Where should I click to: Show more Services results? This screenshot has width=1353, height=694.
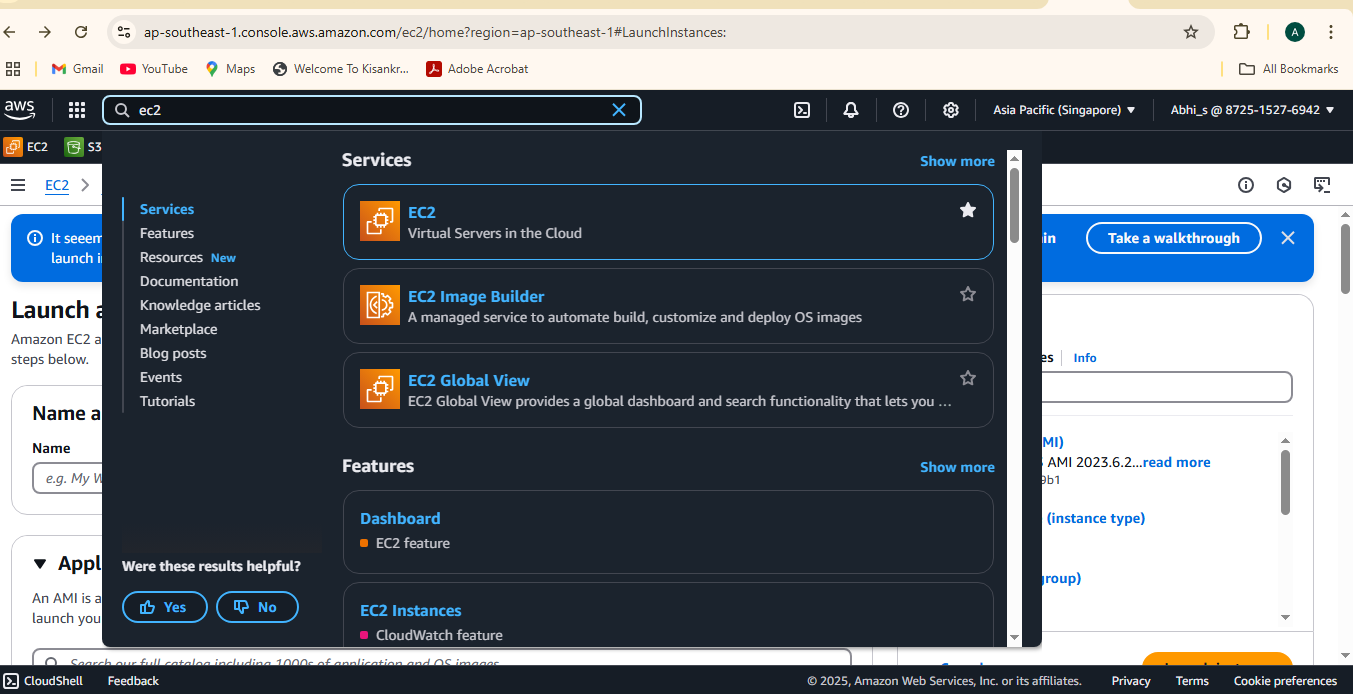(x=957, y=161)
